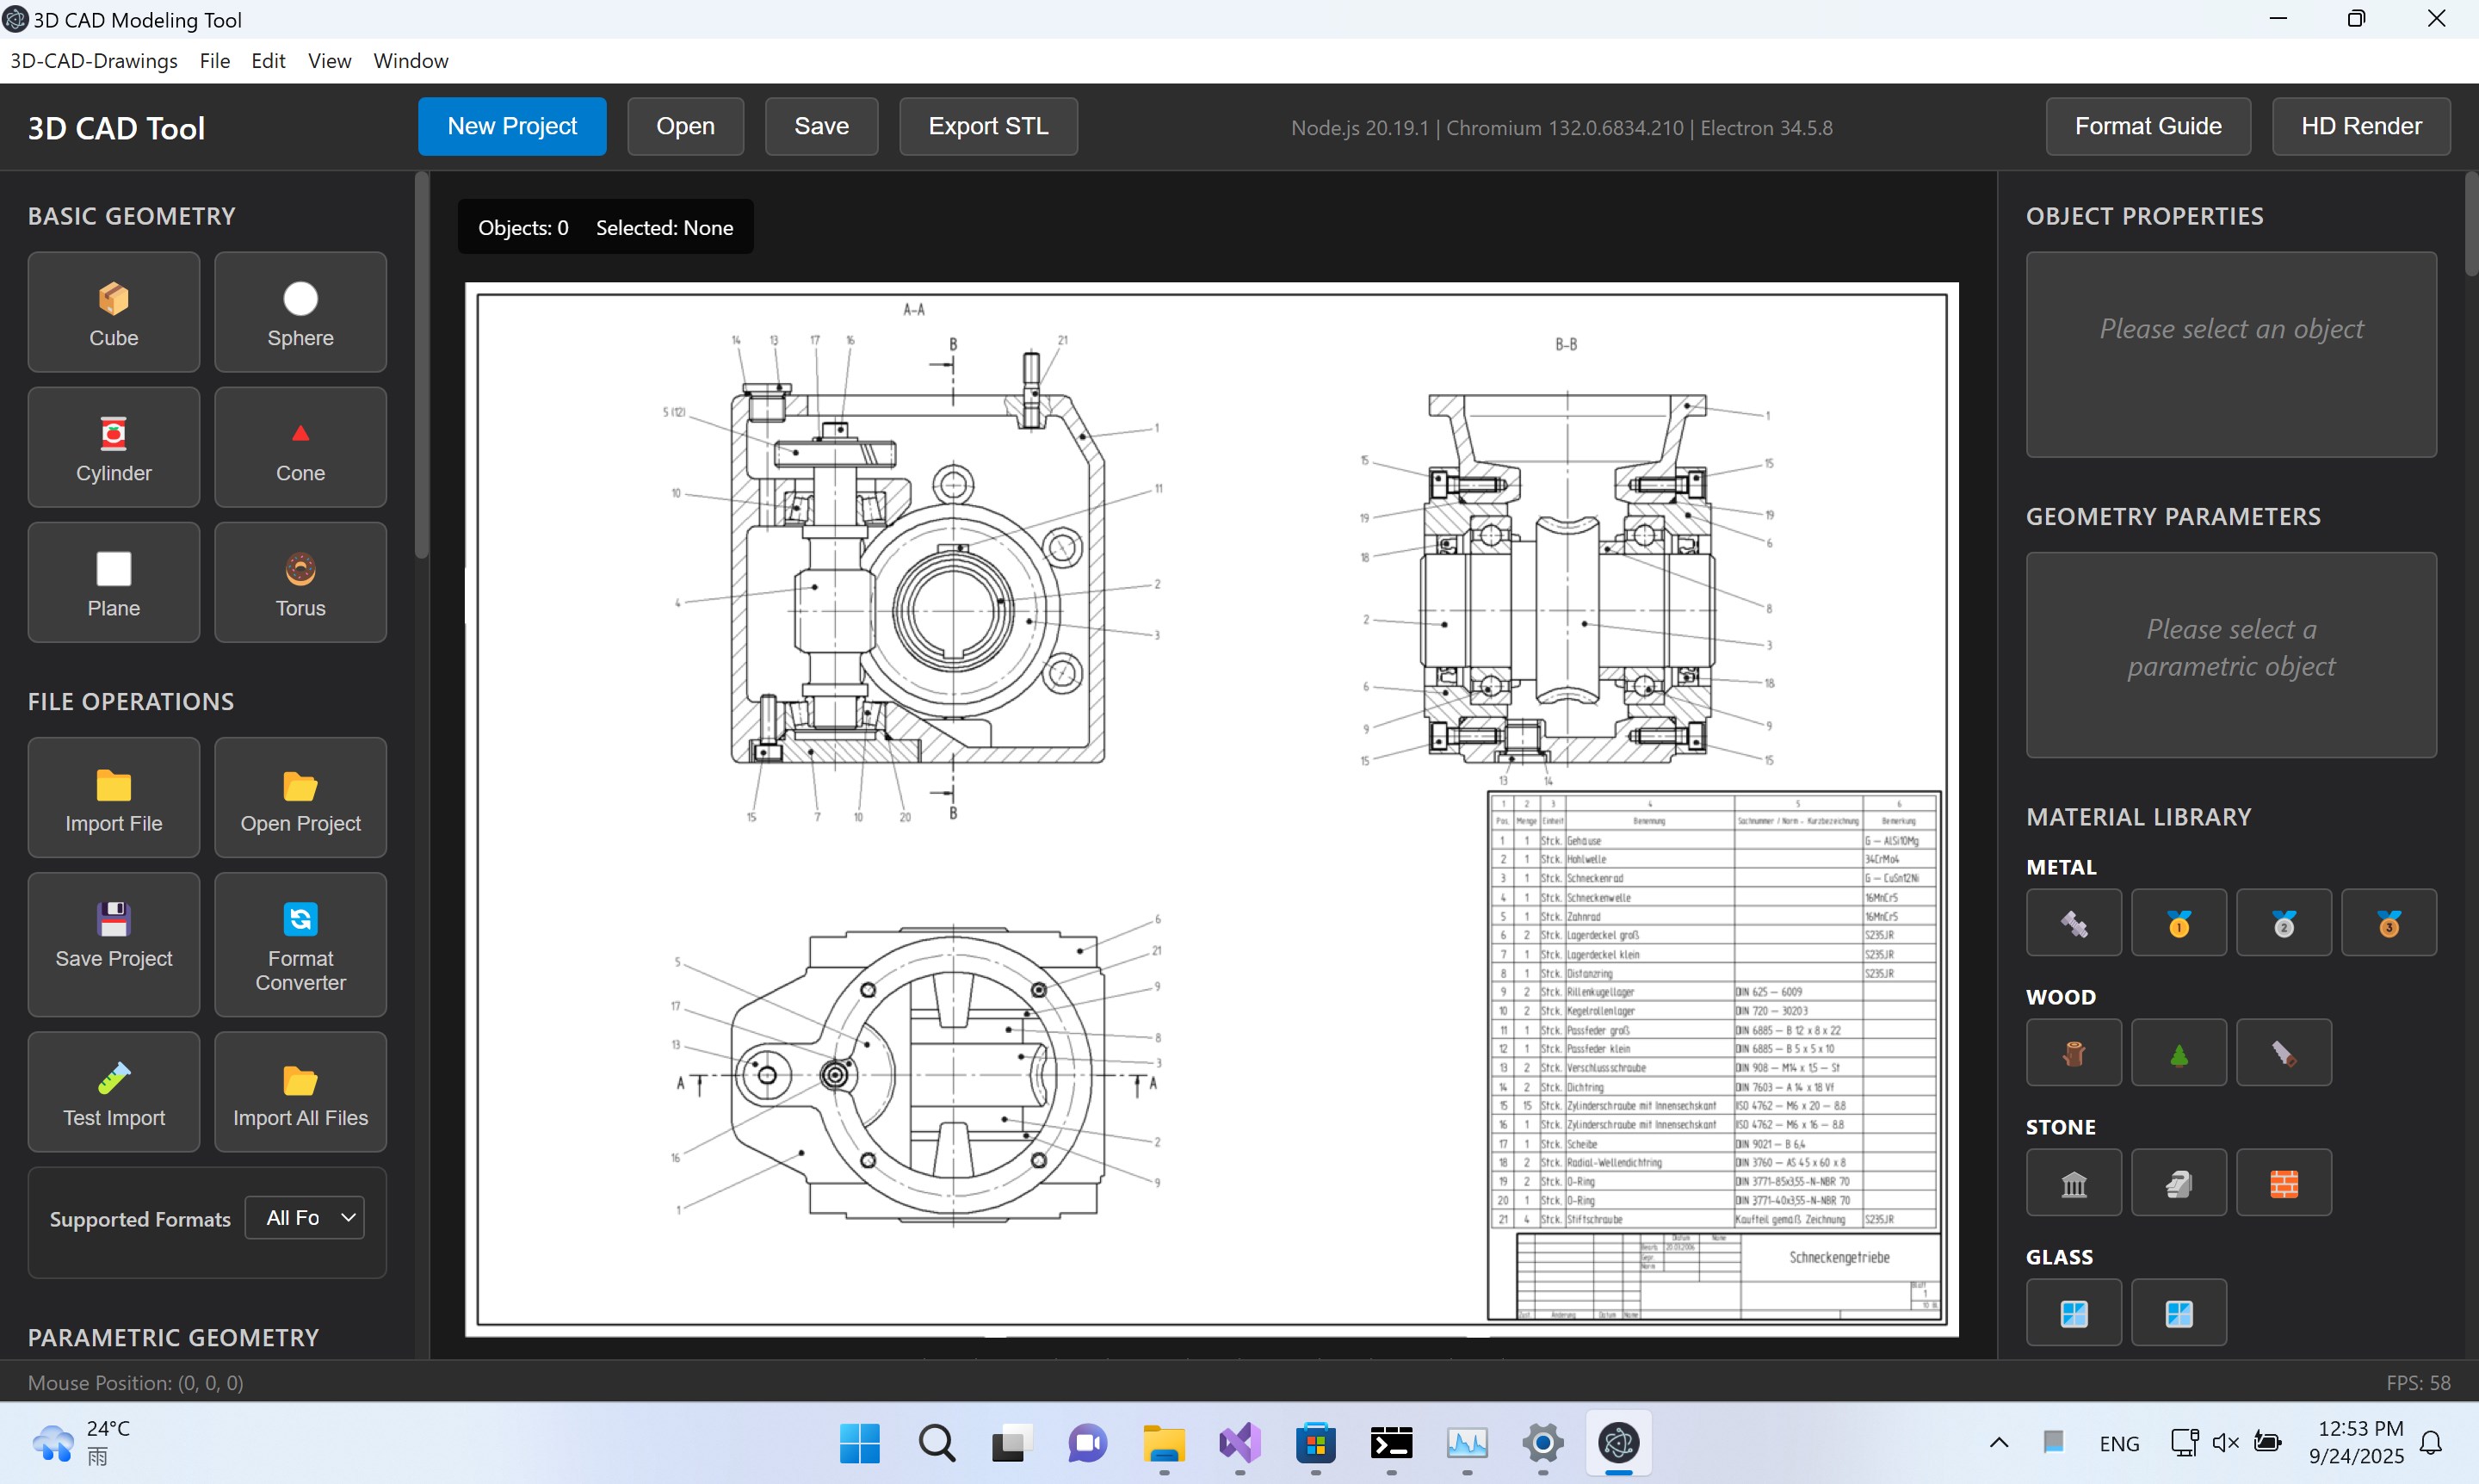The height and width of the screenshot is (1484, 2479).
Task: Expand the Window menu
Action: pyautogui.click(x=410, y=61)
